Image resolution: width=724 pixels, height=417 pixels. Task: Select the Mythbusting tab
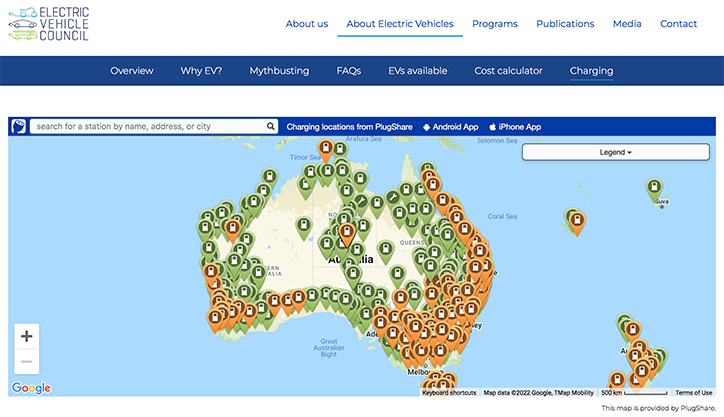pos(279,71)
